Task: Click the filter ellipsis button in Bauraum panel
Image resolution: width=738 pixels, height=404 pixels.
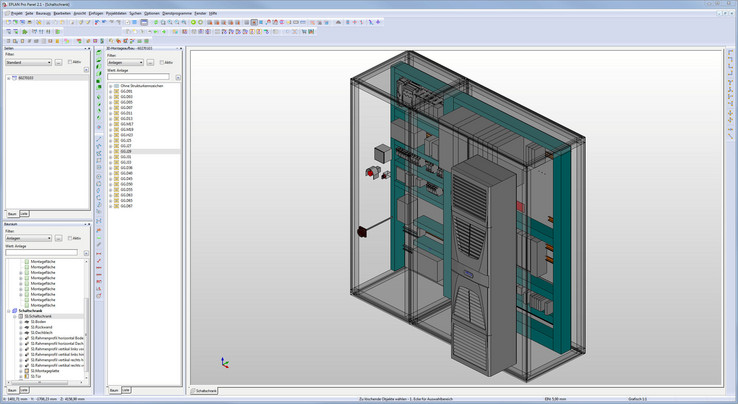Action: pyautogui.click(x=58, y=239)
